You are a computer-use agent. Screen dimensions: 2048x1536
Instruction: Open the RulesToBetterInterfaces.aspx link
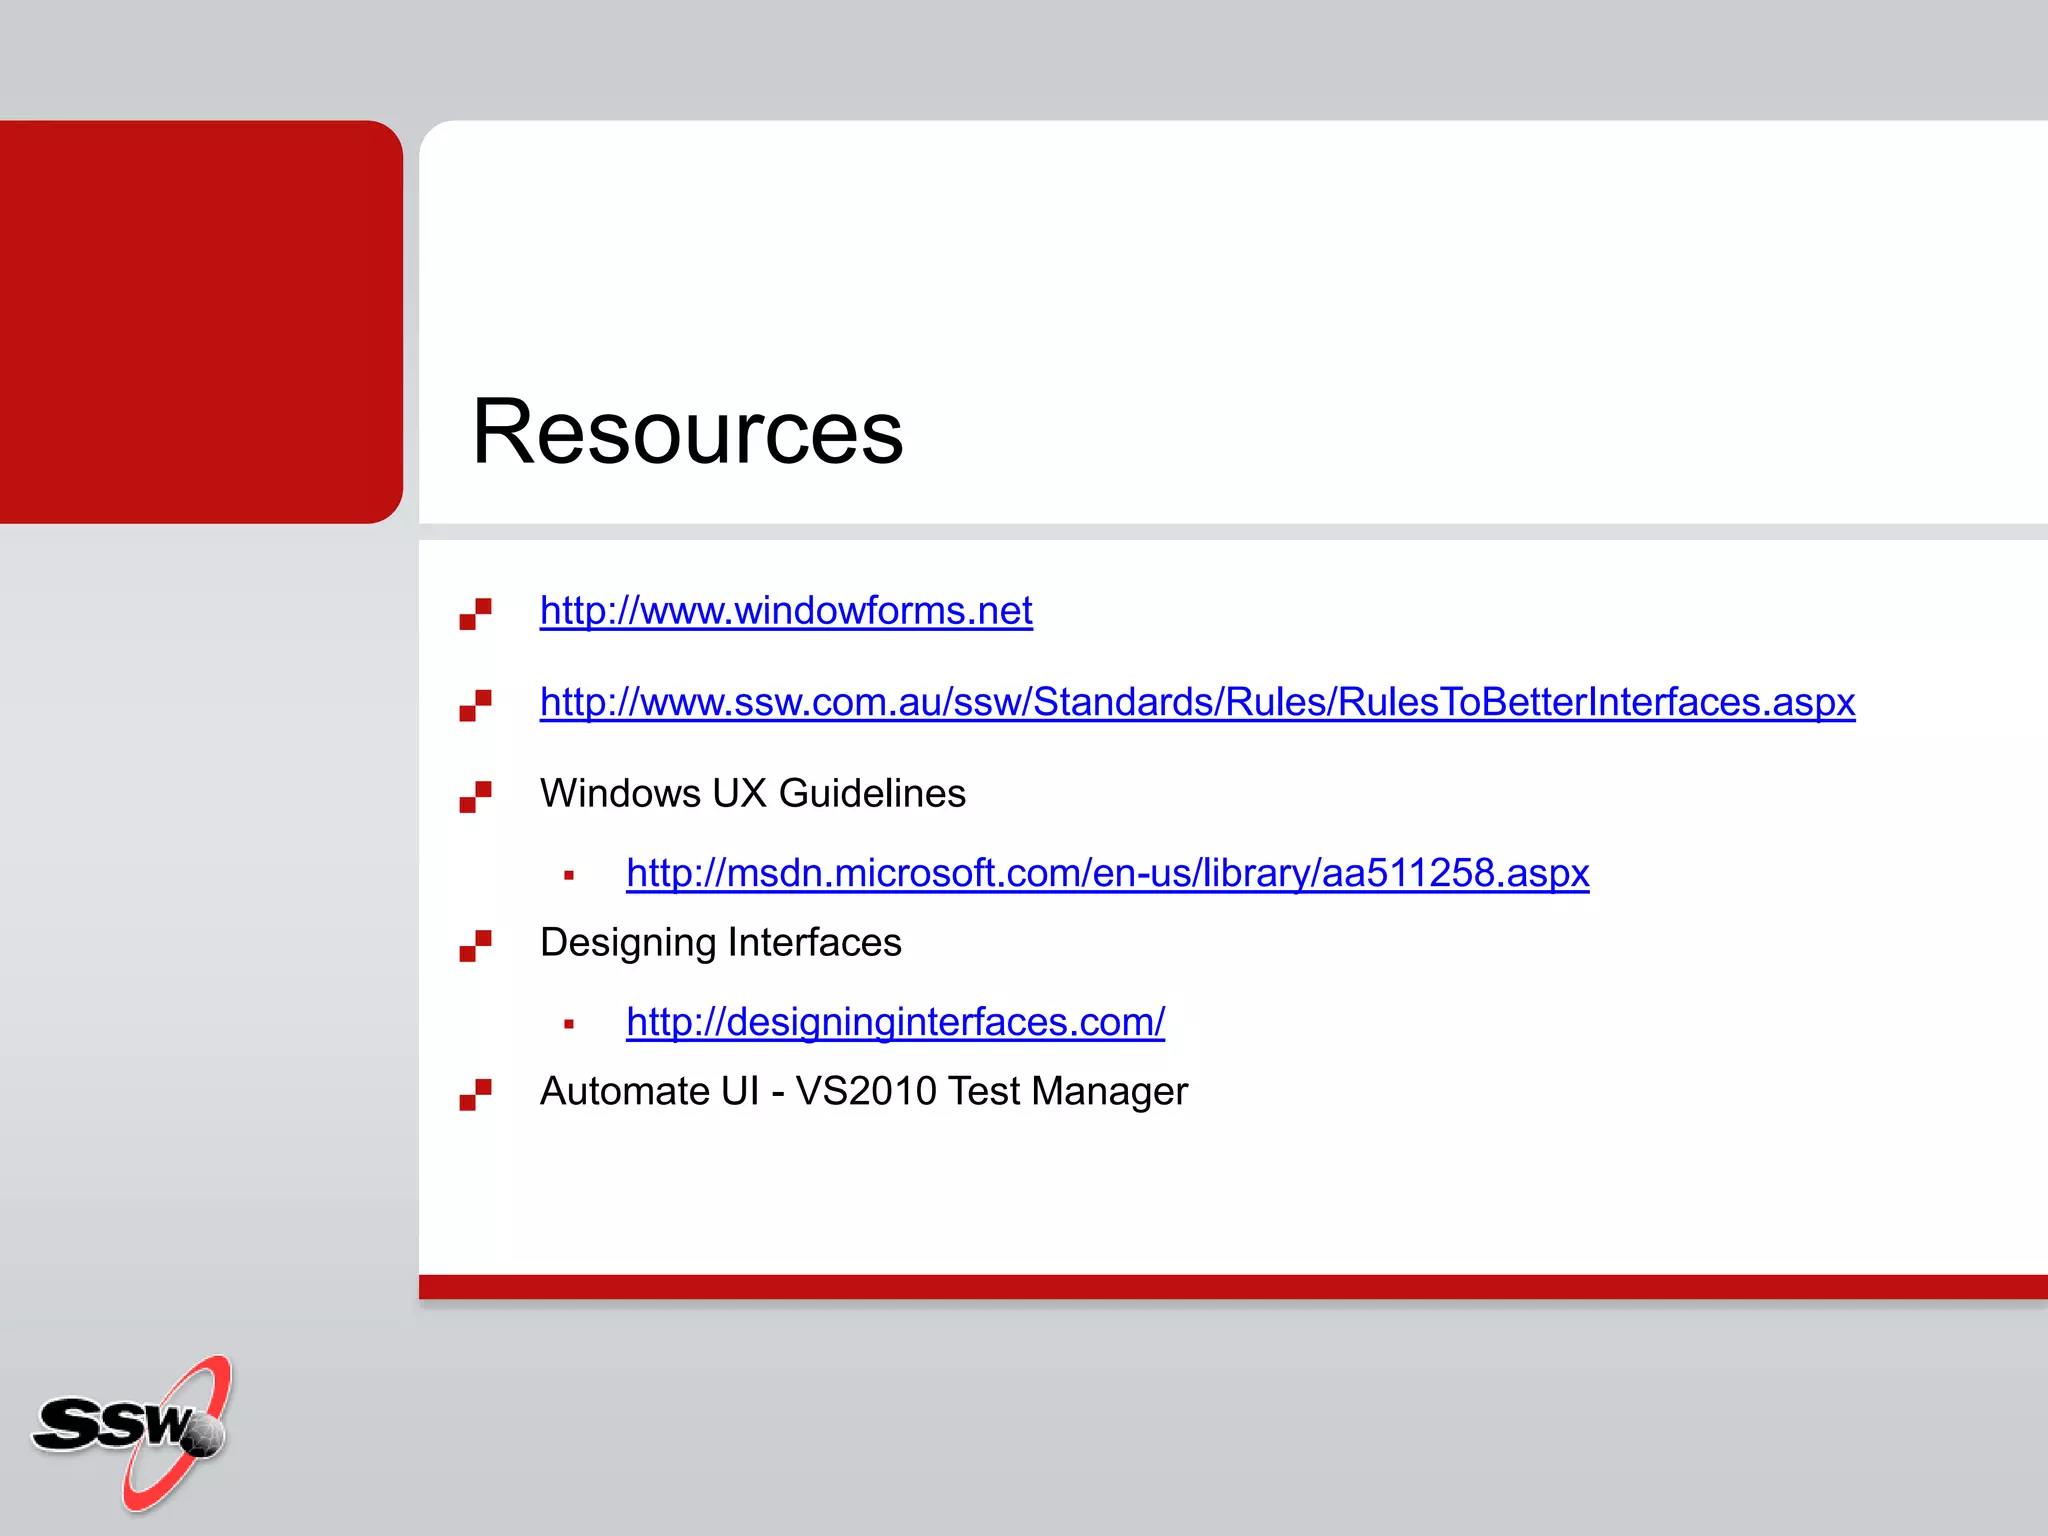(1197, 702)
